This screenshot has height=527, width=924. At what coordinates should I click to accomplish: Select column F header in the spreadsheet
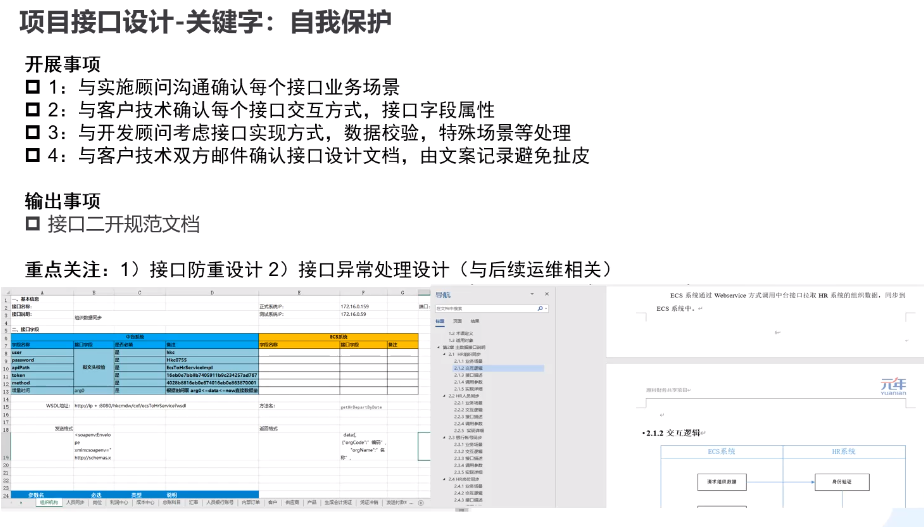pos(363,292)
